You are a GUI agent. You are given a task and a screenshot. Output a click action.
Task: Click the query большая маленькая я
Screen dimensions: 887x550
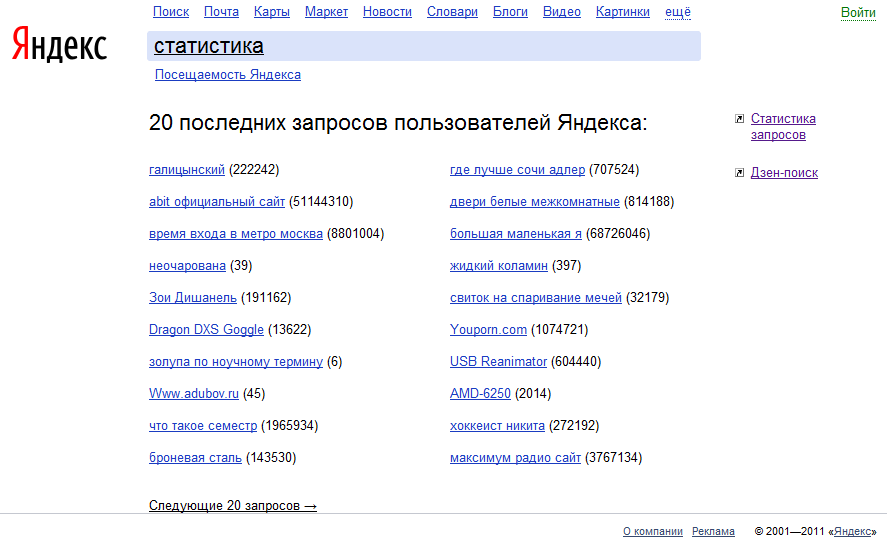pyautogui.click(x=516, y=234)
